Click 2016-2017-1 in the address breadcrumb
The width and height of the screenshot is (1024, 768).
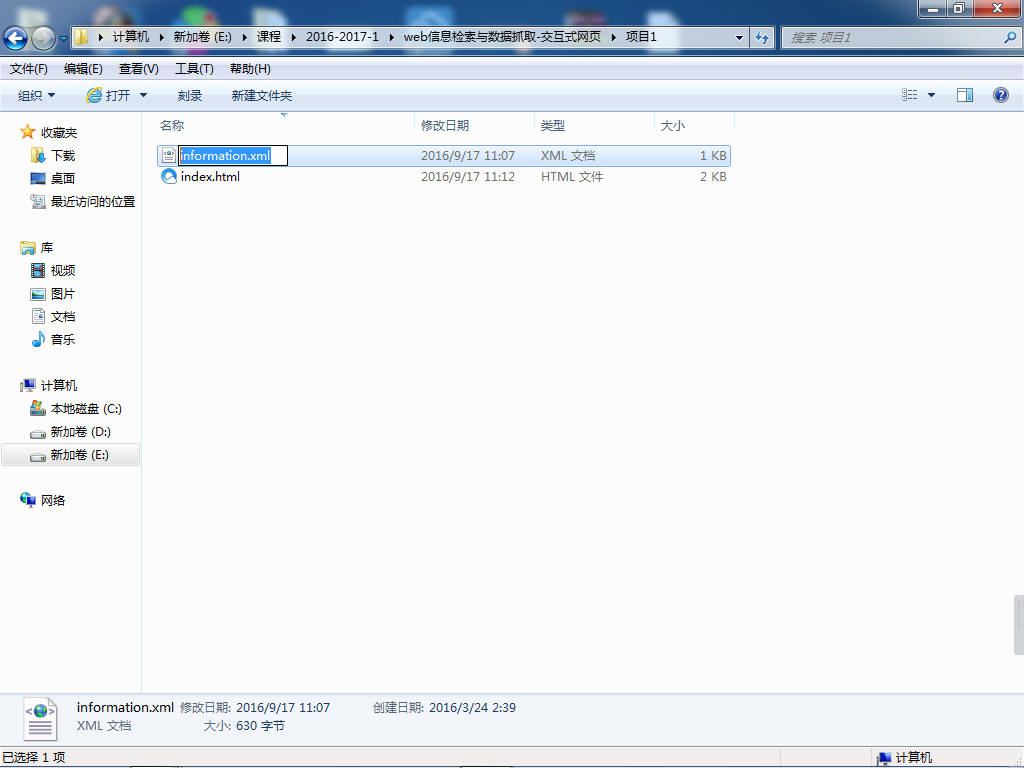342,37
